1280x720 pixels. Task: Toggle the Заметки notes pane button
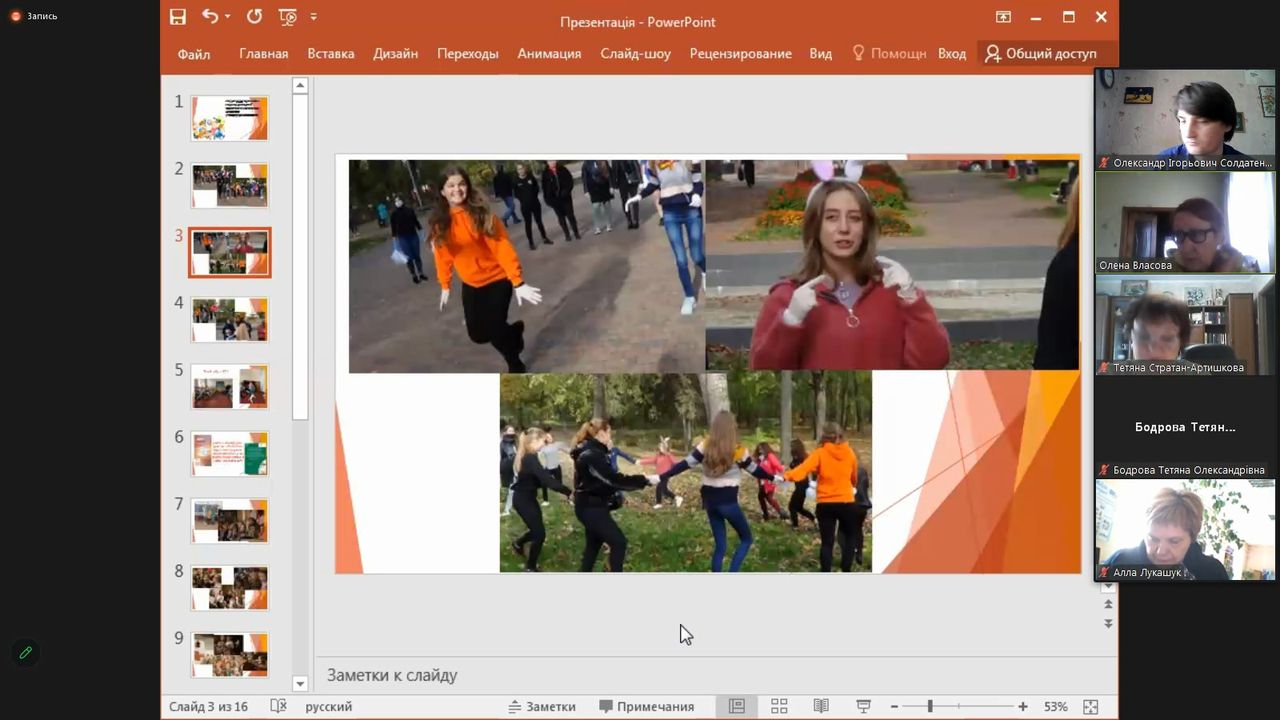(542, 706)
